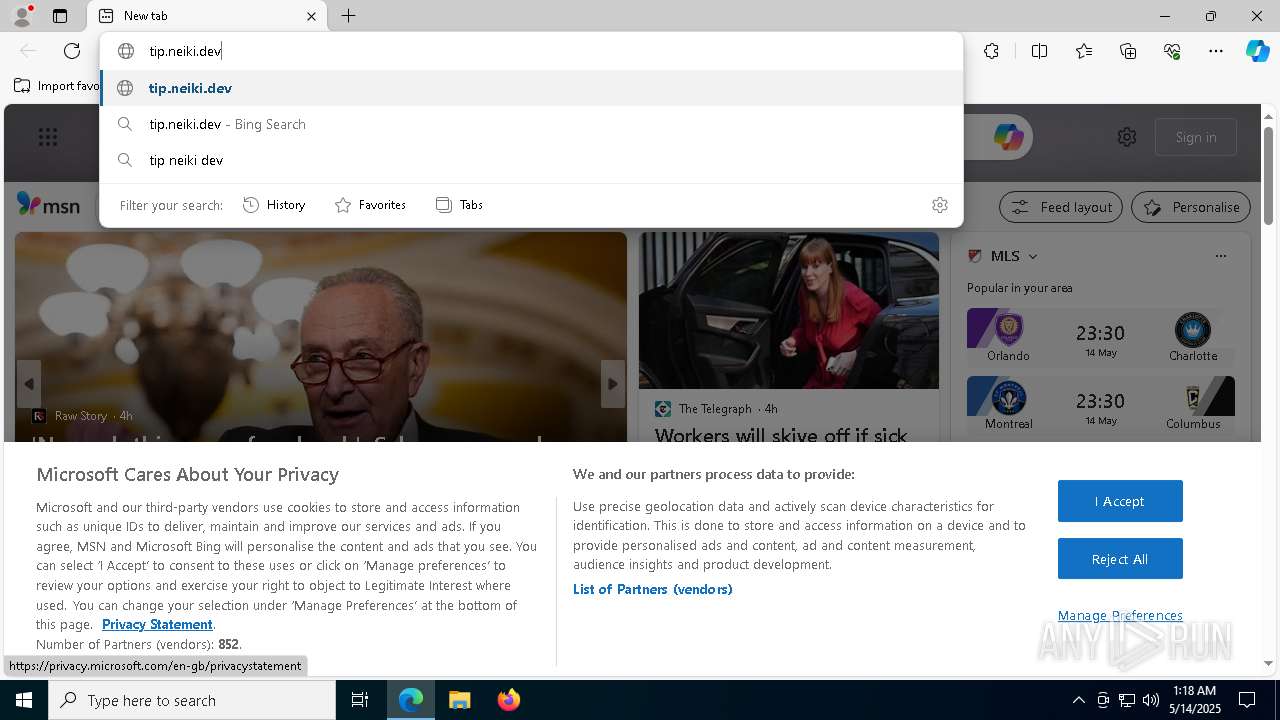The width and height of the screenshot is (1280, 720).
Task: Filter search by History
Action: [x=274, y=205]
